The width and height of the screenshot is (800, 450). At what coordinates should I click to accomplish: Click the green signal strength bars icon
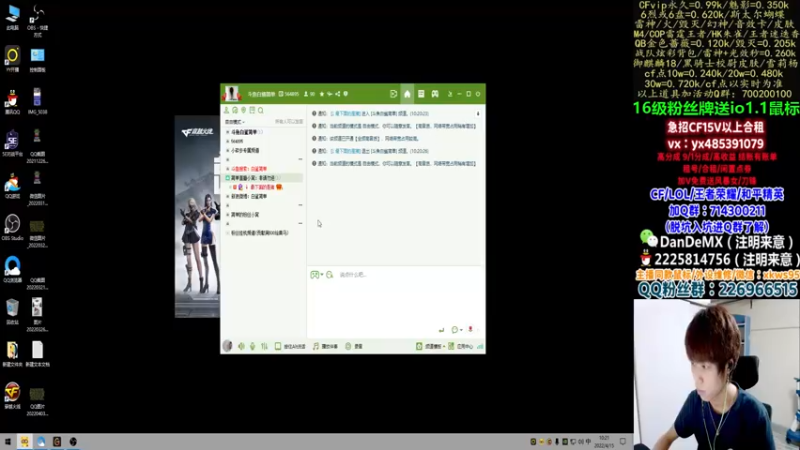tap(480, 346)
